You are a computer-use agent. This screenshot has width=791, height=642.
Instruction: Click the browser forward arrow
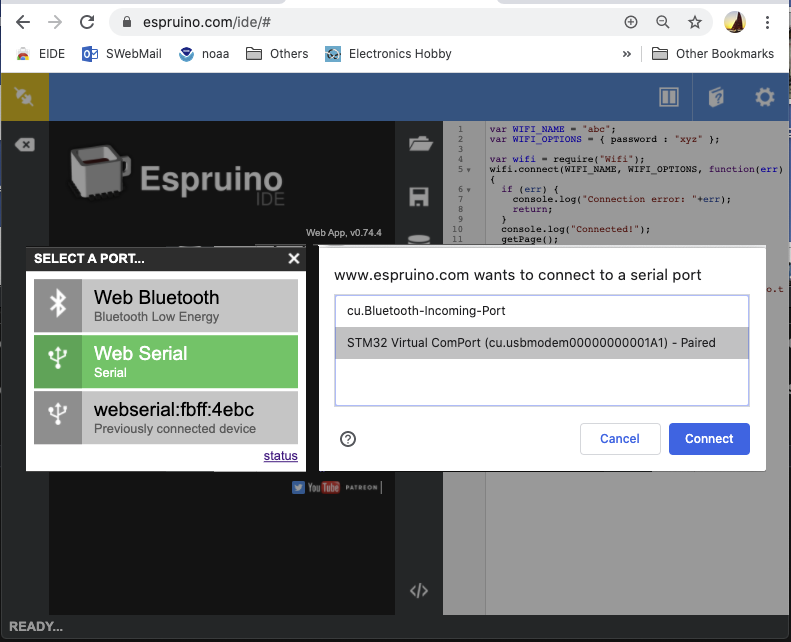pos(54,22)
